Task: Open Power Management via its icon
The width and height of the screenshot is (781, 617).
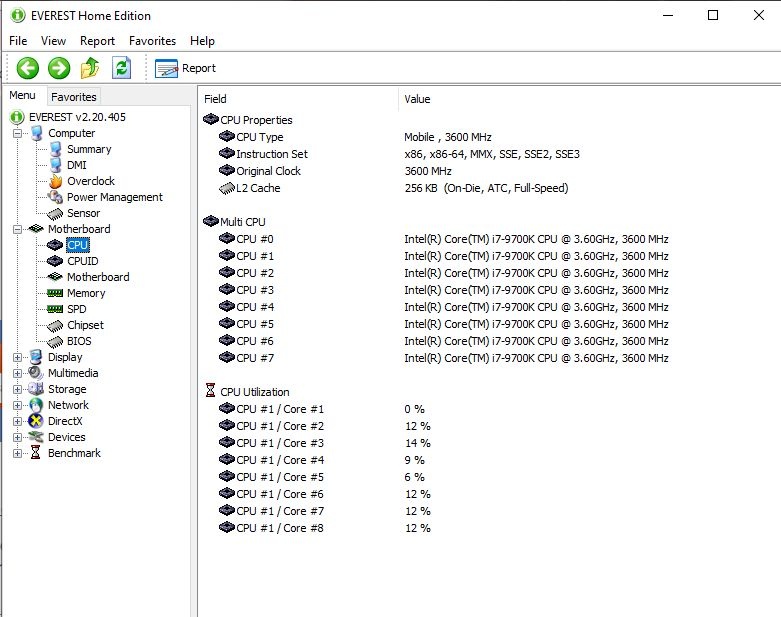Action: (x=55, y=197)
